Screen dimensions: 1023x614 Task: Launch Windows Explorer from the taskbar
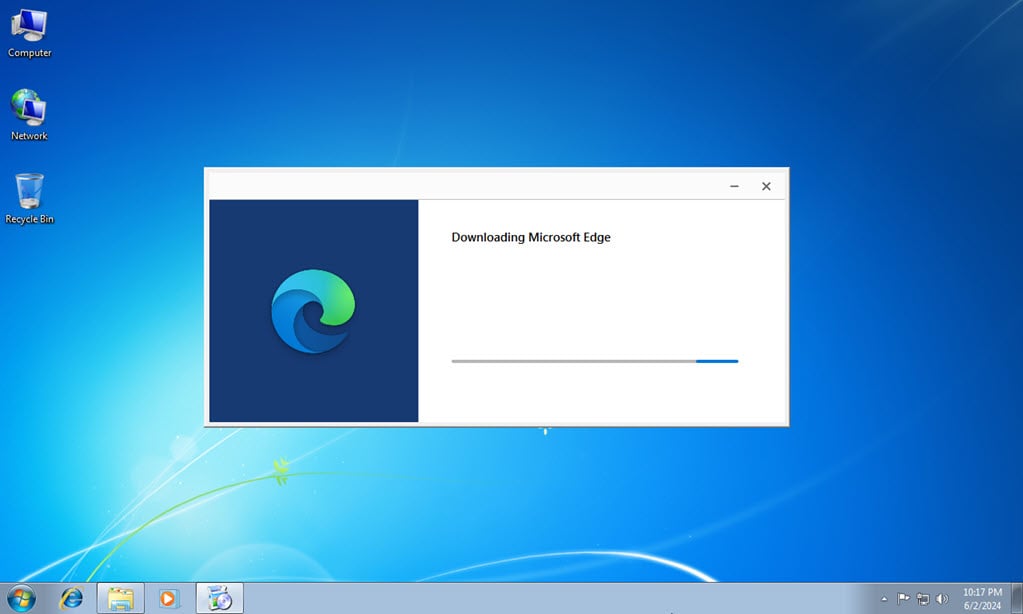[120, 599]
